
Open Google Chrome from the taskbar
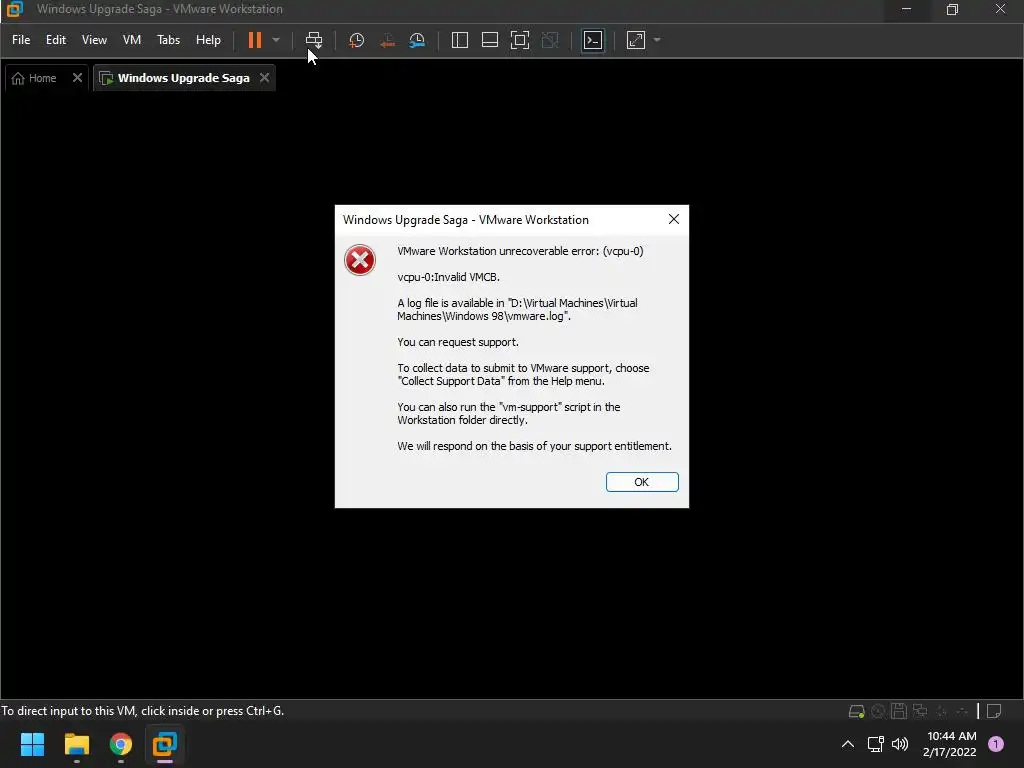(x=121, y=744)
